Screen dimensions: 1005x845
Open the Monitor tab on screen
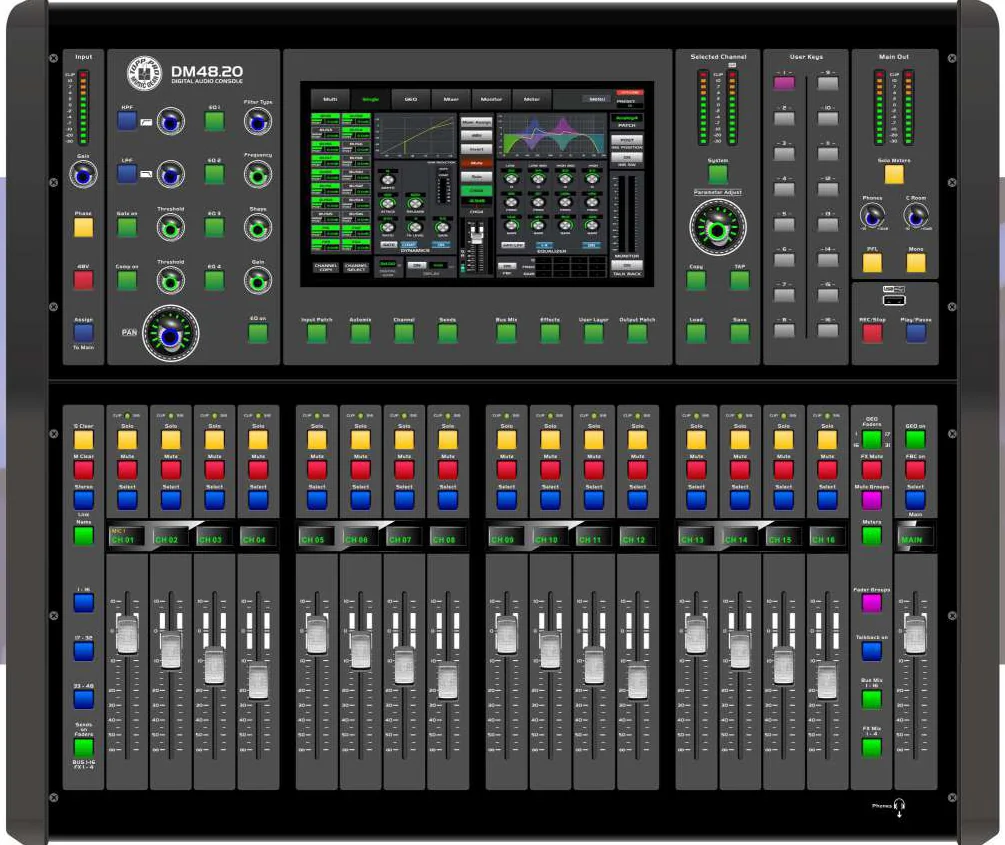tap(492, 99)
